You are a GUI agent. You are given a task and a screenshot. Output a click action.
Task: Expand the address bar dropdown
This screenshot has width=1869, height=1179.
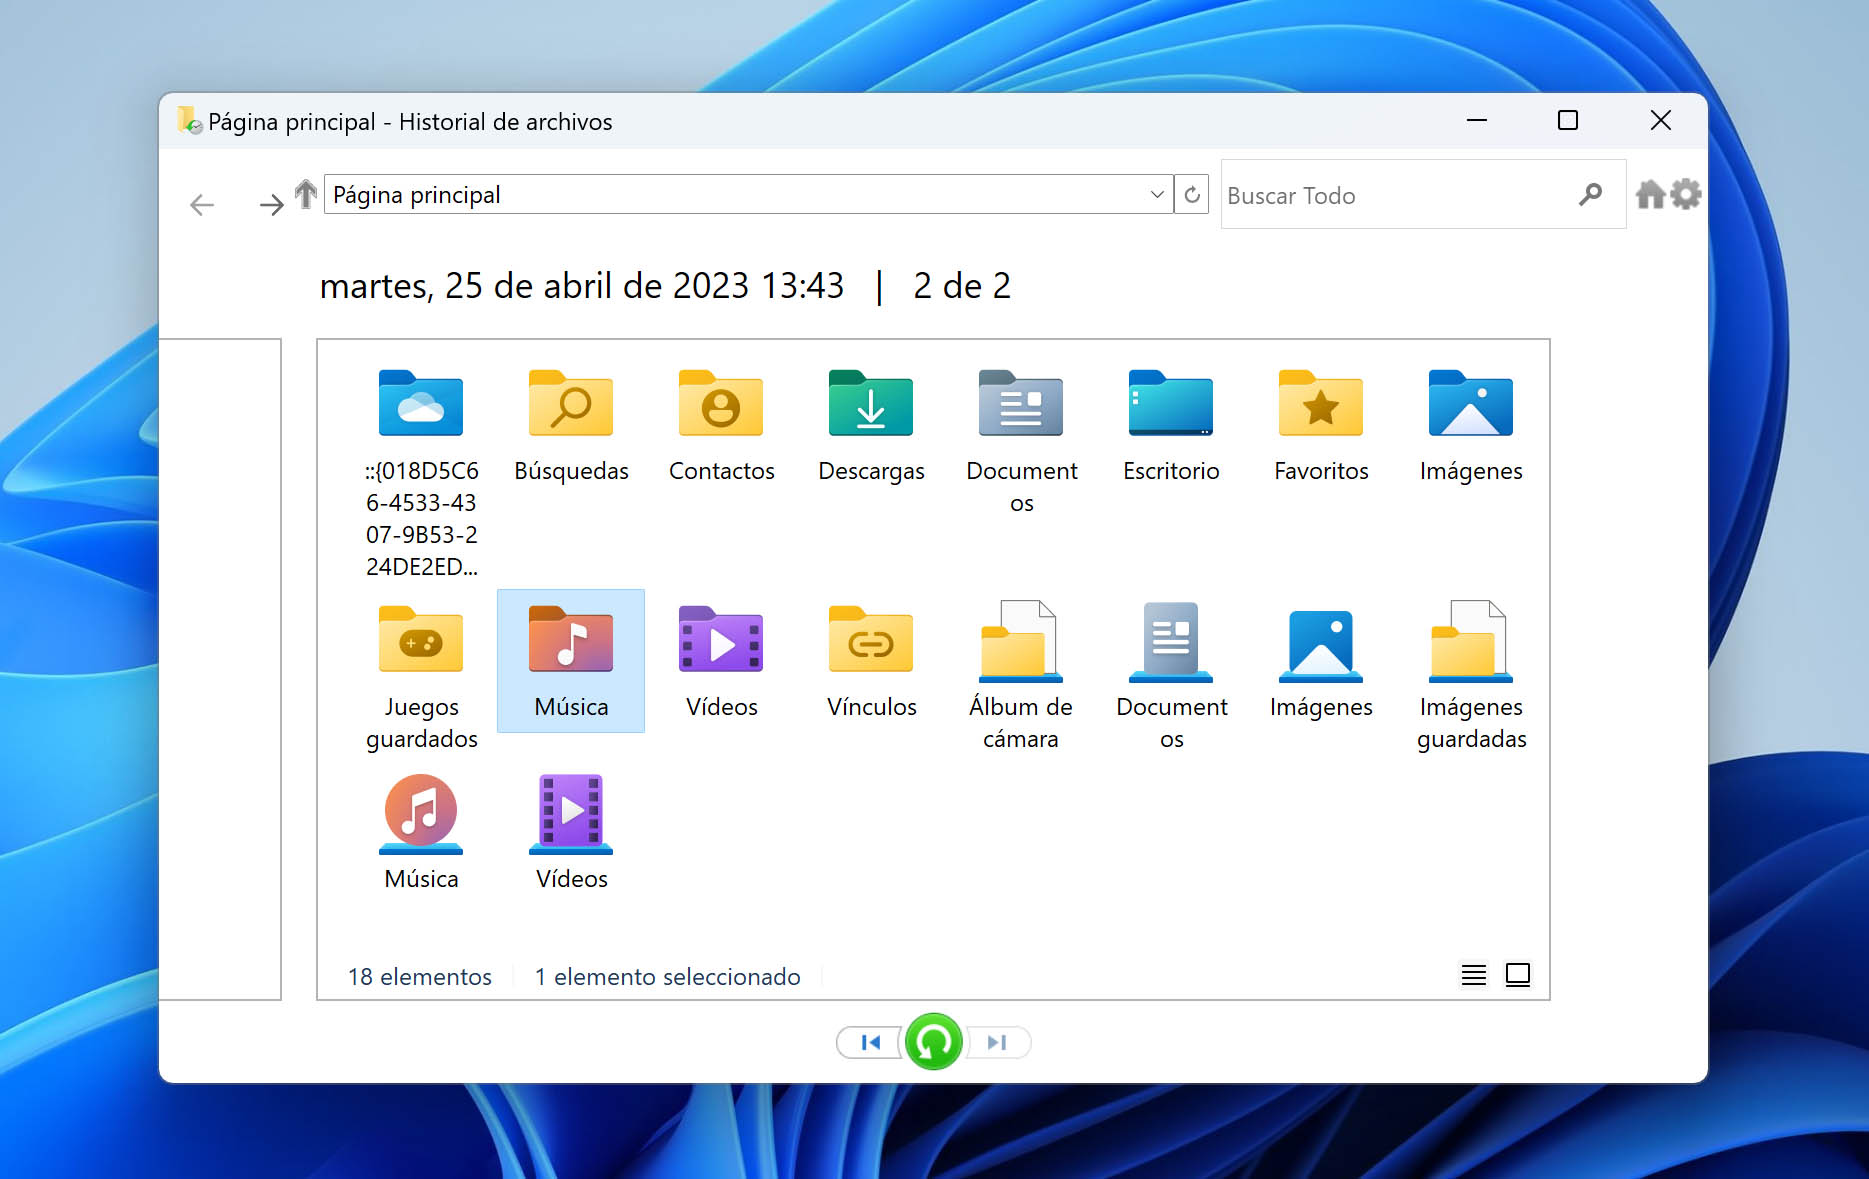[x=1157, y=194]
